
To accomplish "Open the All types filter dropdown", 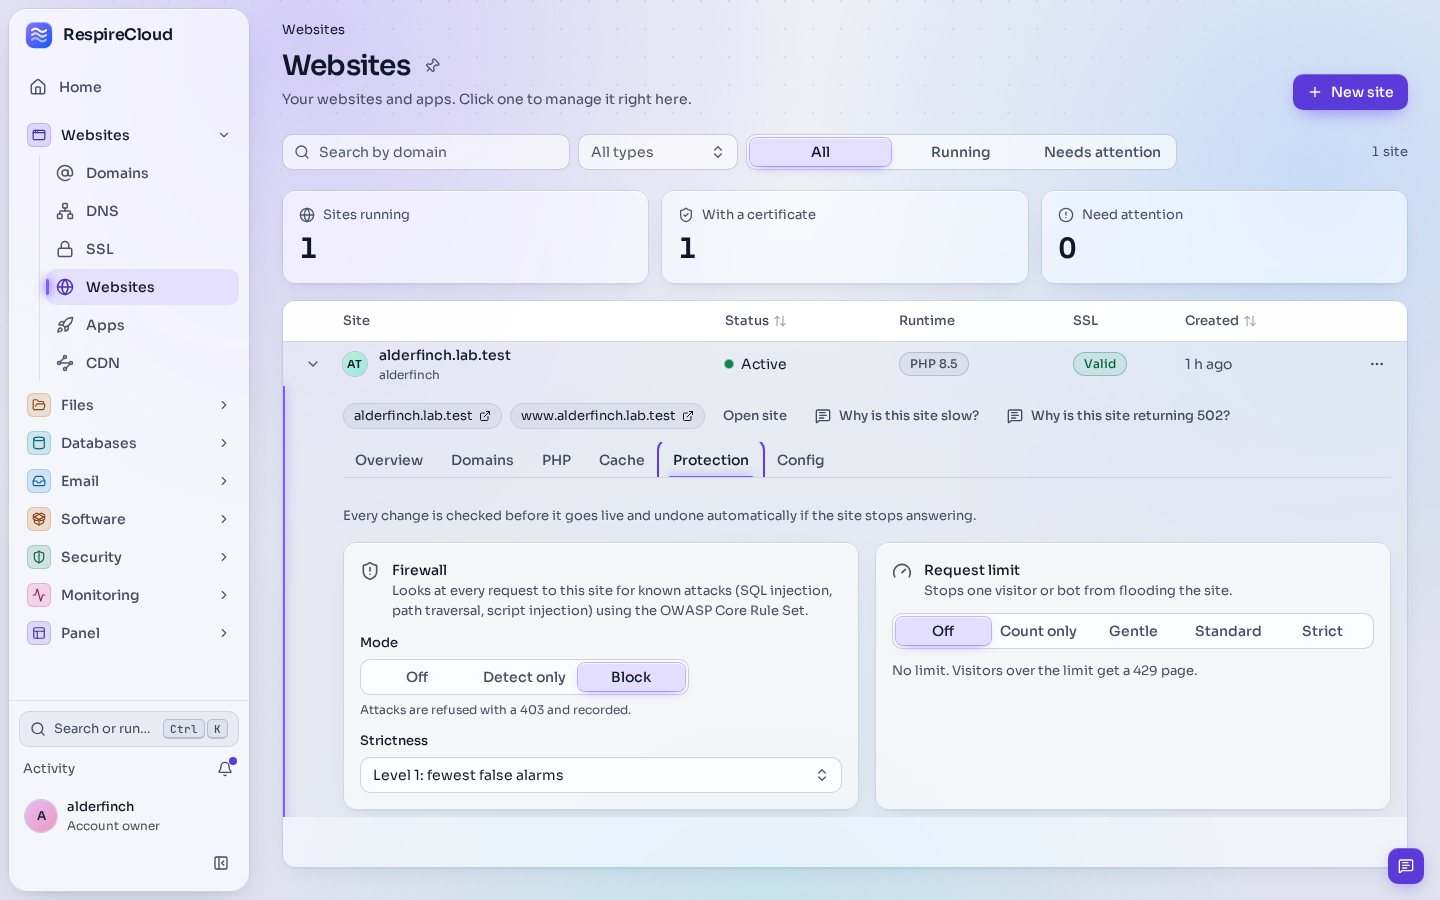I will tap(658, 152).
